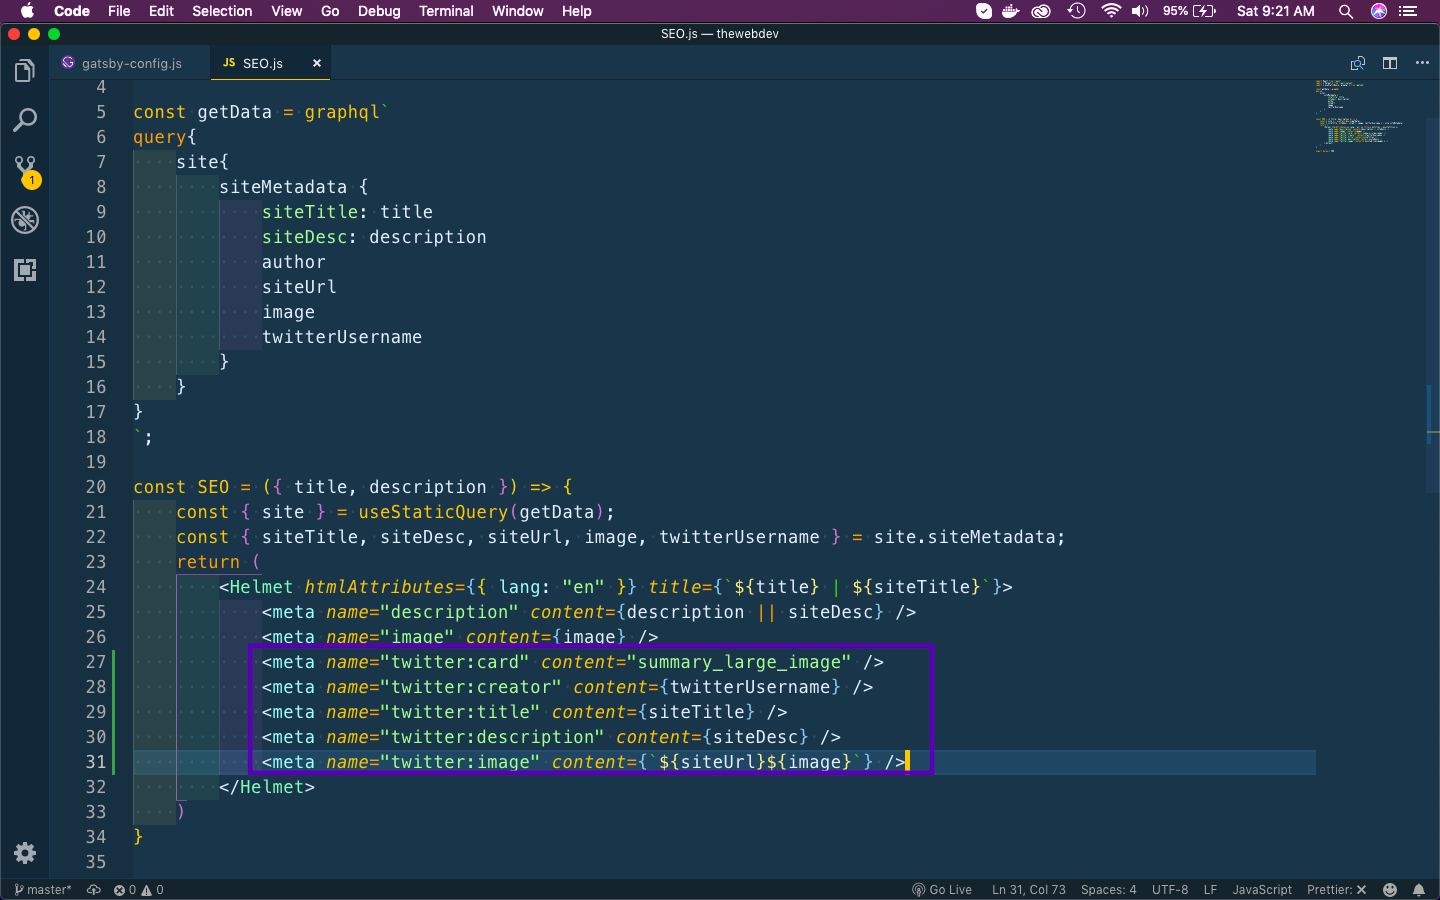Synchronize changes via the cloud sync icon
This screenshot has height=900, width=1440.
coord(94,889)
